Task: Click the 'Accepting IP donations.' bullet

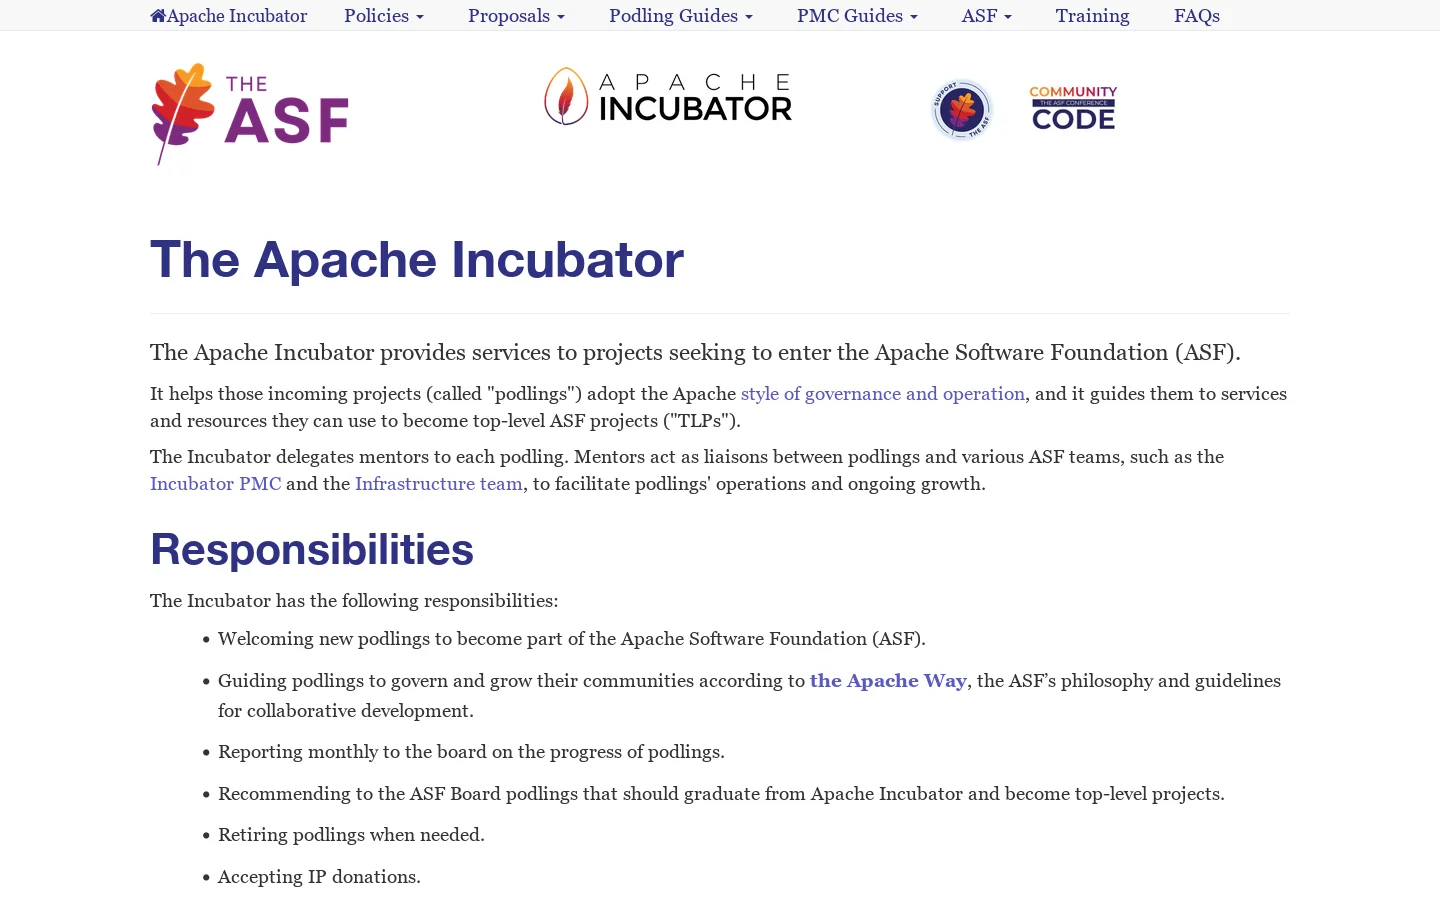Action: click(319, 877)
